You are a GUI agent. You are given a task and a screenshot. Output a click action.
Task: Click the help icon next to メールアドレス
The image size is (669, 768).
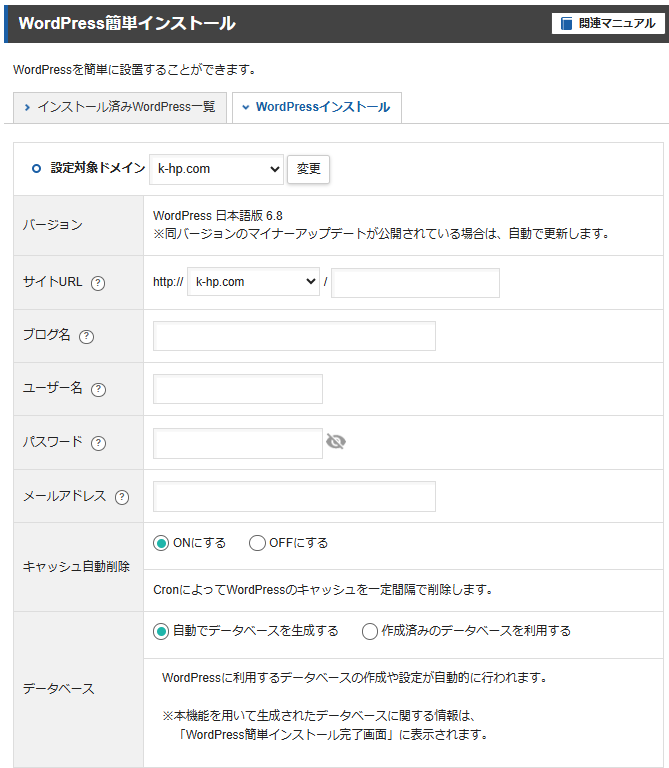[x=122, y=497]
